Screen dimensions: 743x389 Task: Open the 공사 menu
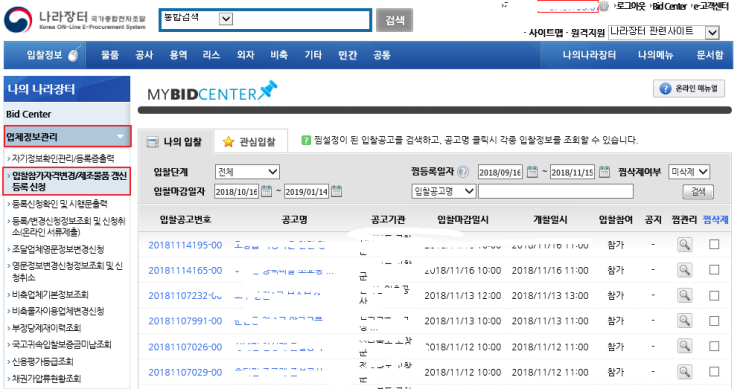click(x=144, y=55)
